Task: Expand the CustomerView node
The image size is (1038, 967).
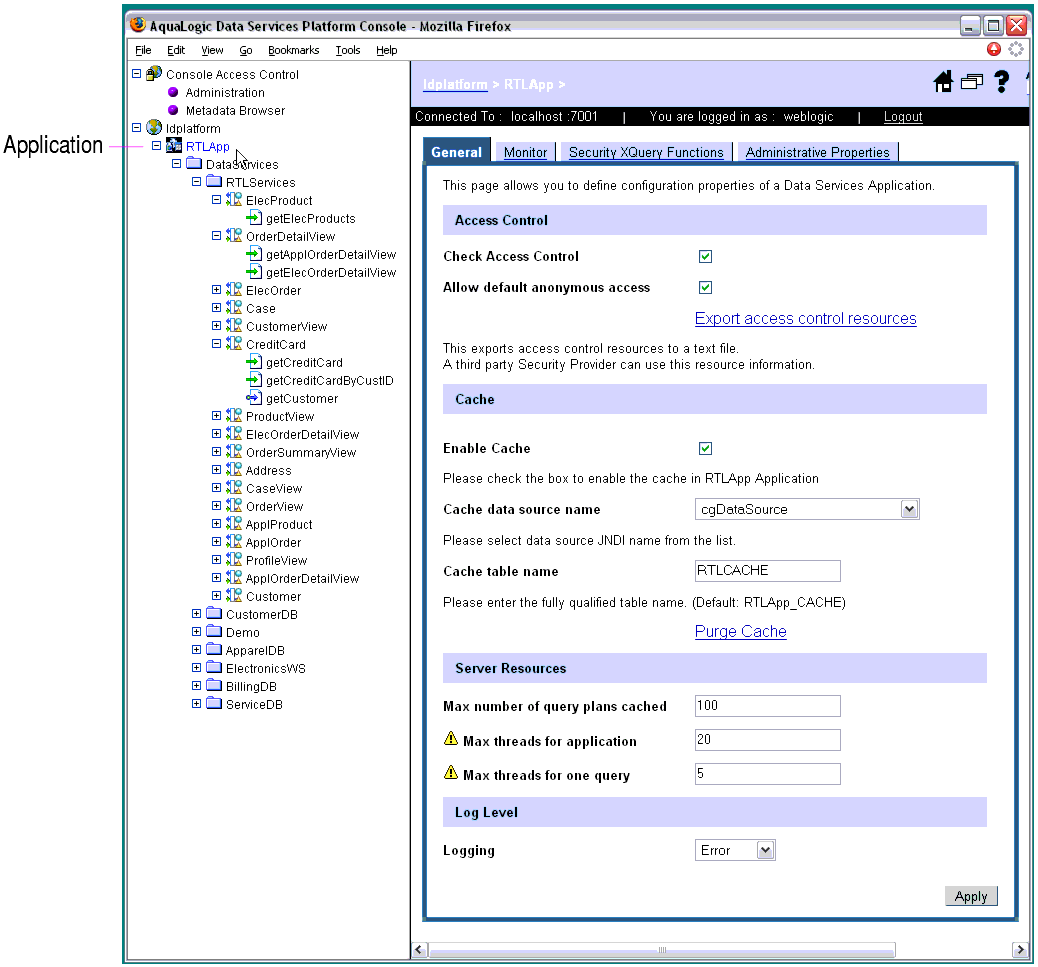Action: pos(216,326)
